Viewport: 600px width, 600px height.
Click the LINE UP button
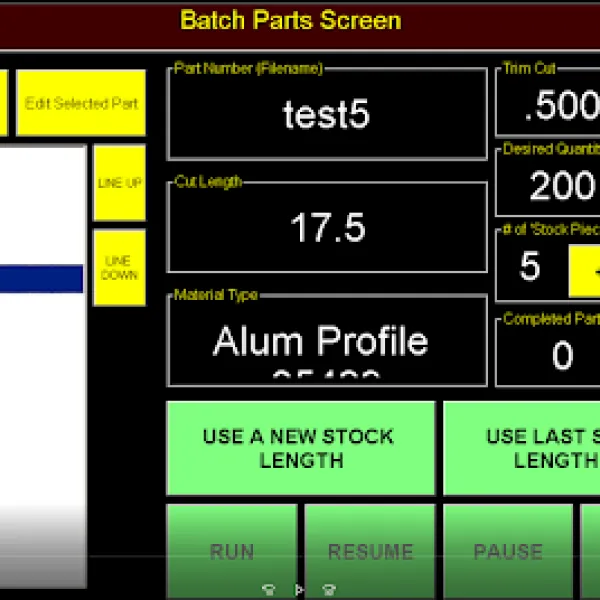pos(119,183)
